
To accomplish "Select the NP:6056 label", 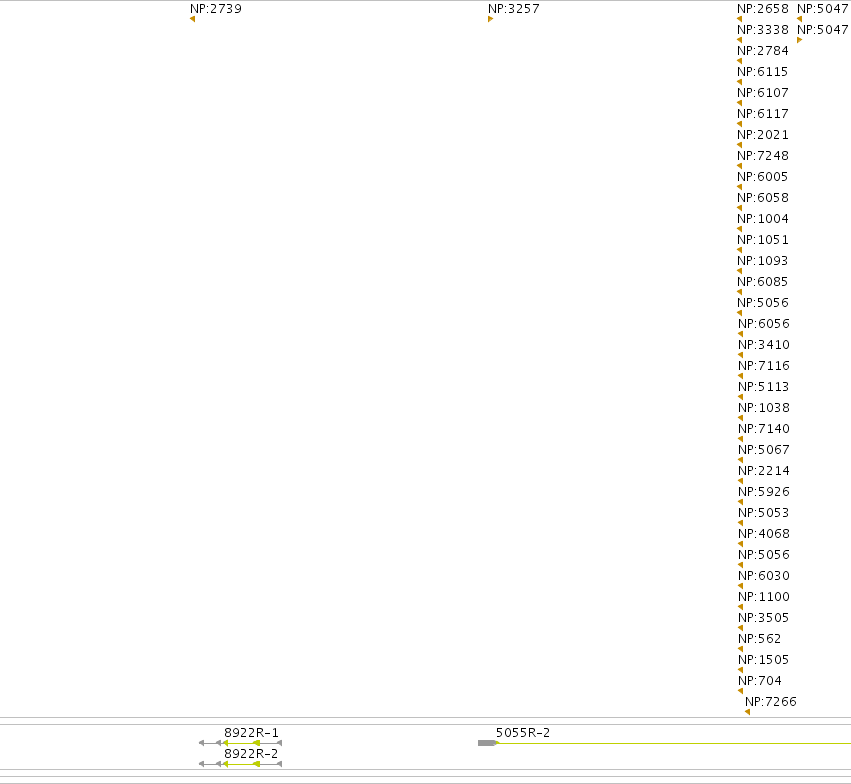I will tap(764, 324).
